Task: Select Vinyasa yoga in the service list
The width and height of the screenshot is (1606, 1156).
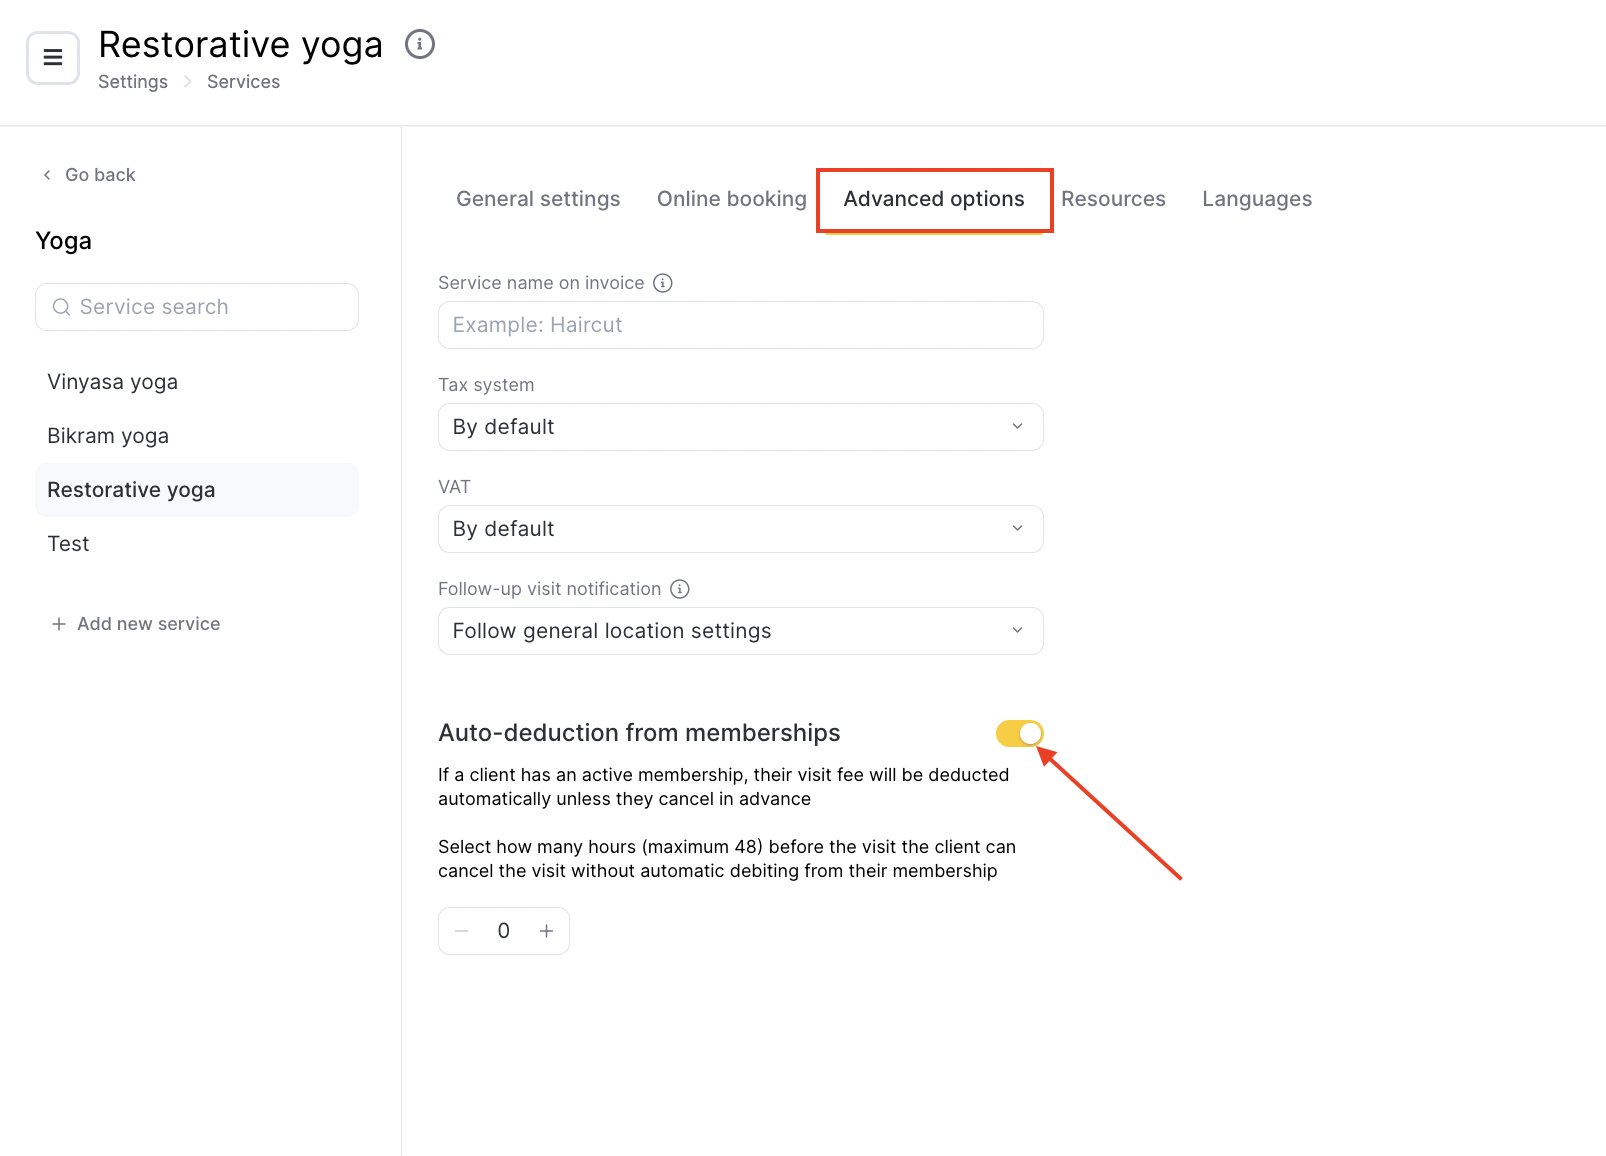Action: 113,382
